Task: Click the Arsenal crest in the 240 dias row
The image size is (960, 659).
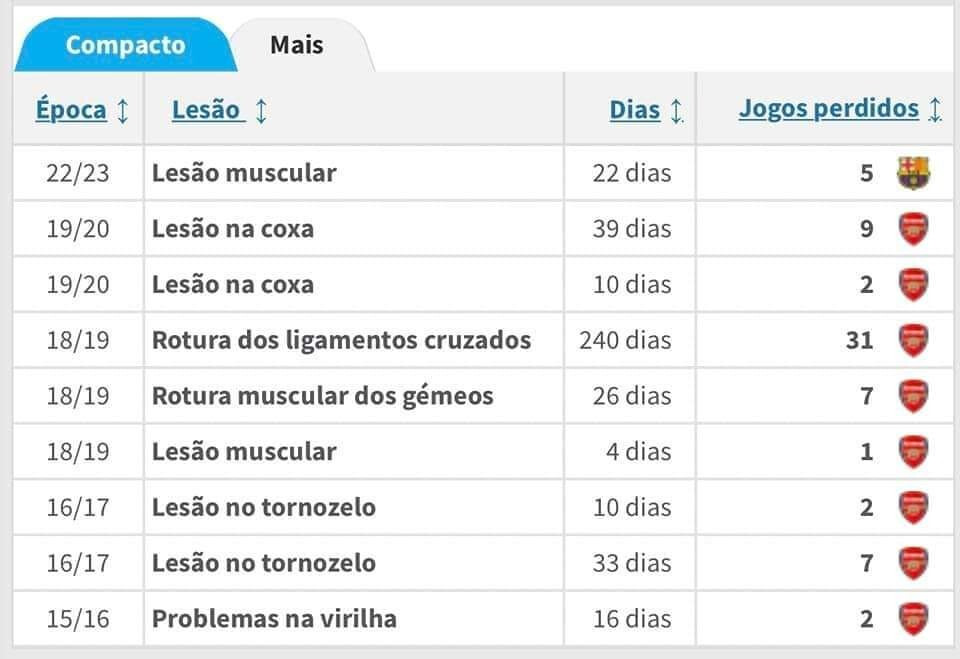Action: pyautogui.click(x=913, y=340)
